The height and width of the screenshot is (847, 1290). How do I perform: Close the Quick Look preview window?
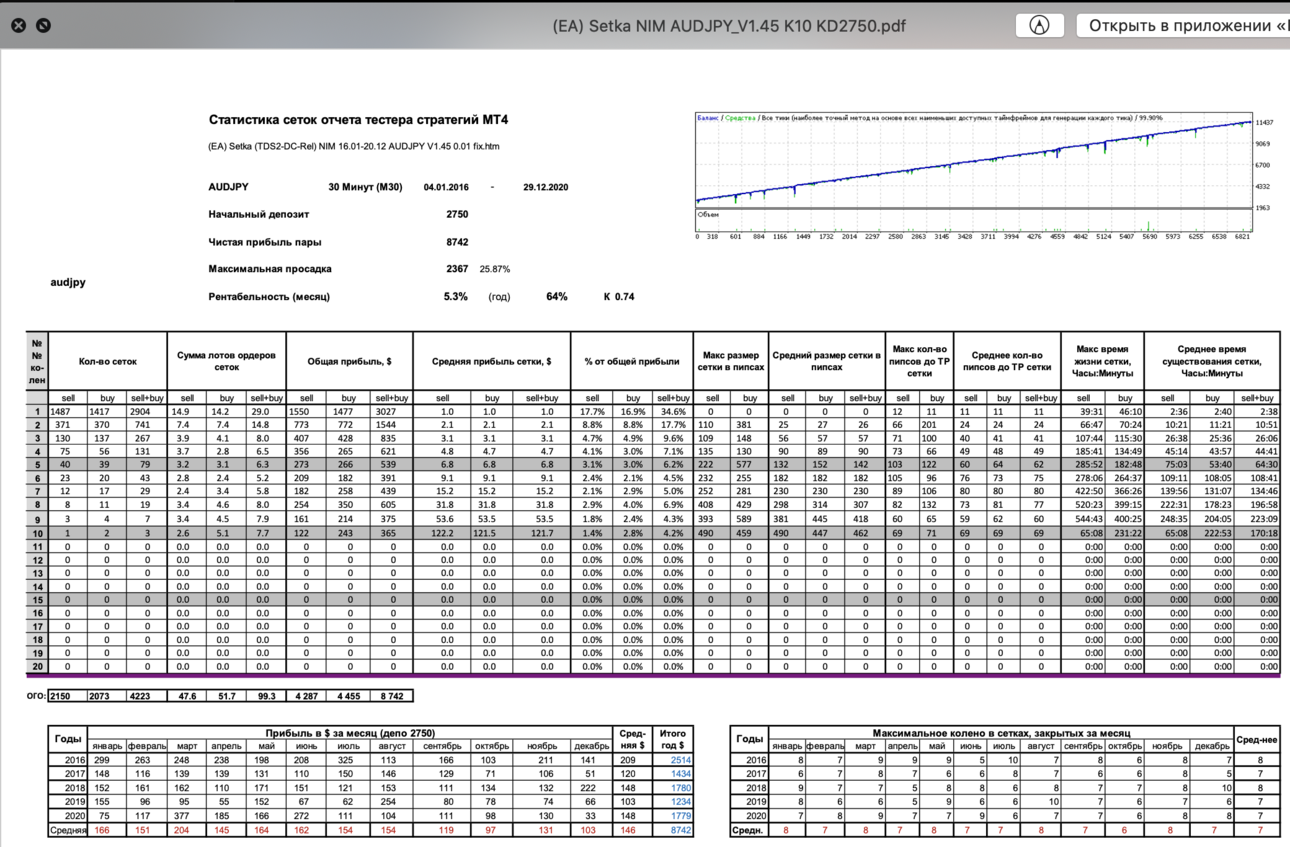click(x=18, y=26)
